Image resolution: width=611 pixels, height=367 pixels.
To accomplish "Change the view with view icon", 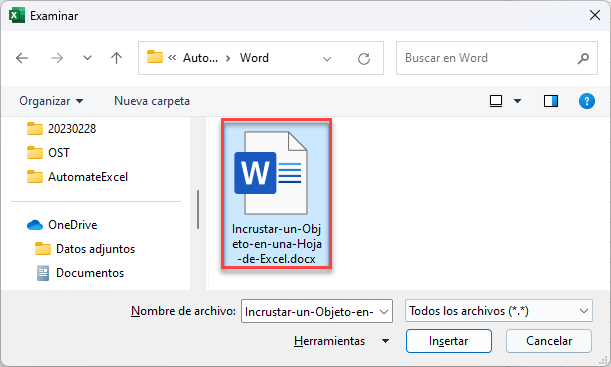I will pos(496,101).
